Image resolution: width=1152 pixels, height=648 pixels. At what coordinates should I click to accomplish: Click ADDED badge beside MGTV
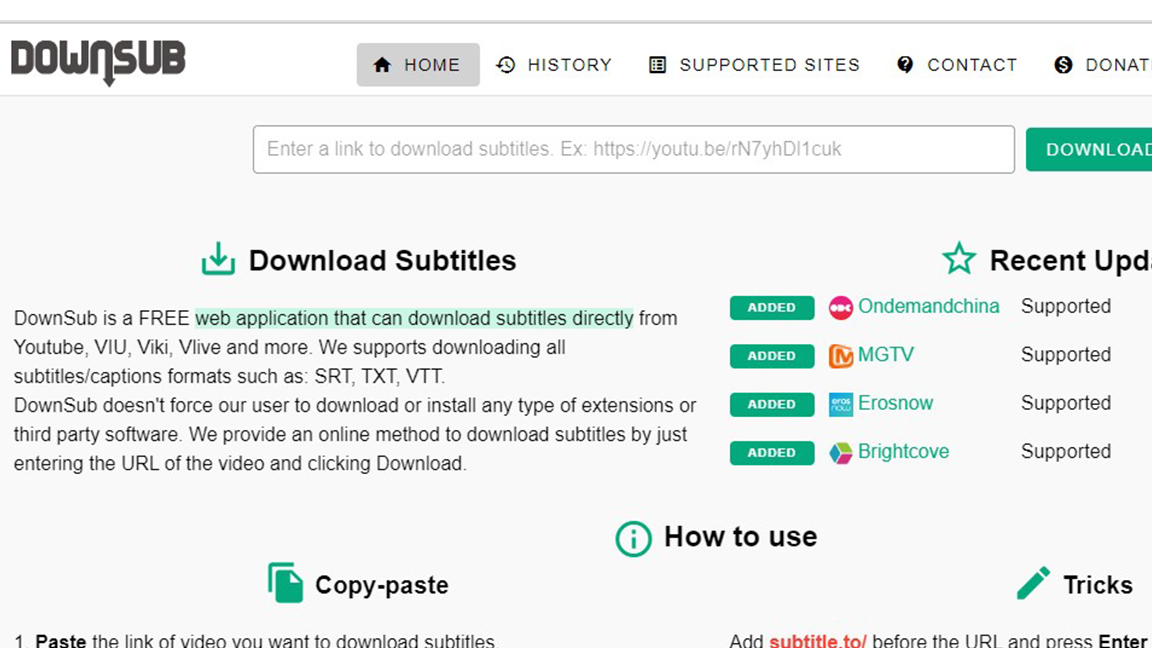click(771, 356)
